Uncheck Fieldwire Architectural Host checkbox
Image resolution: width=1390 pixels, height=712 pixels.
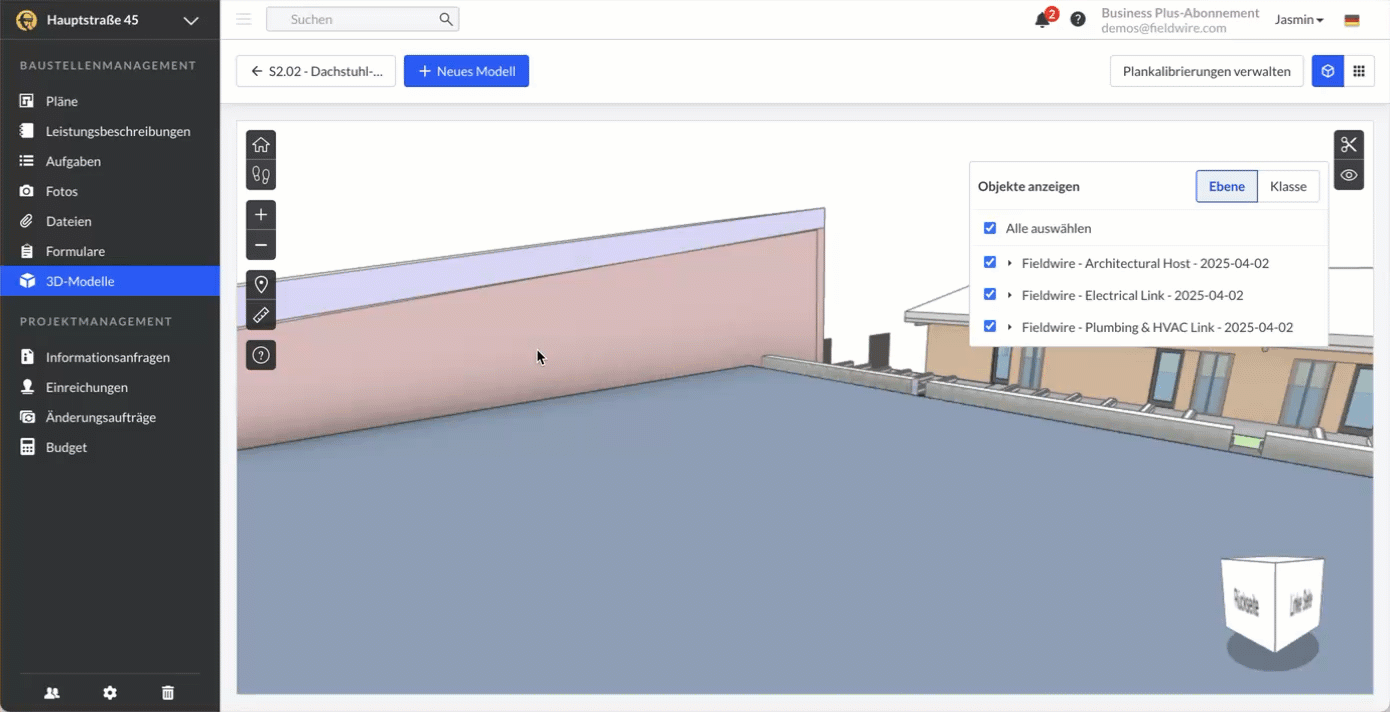pos(990,263)
